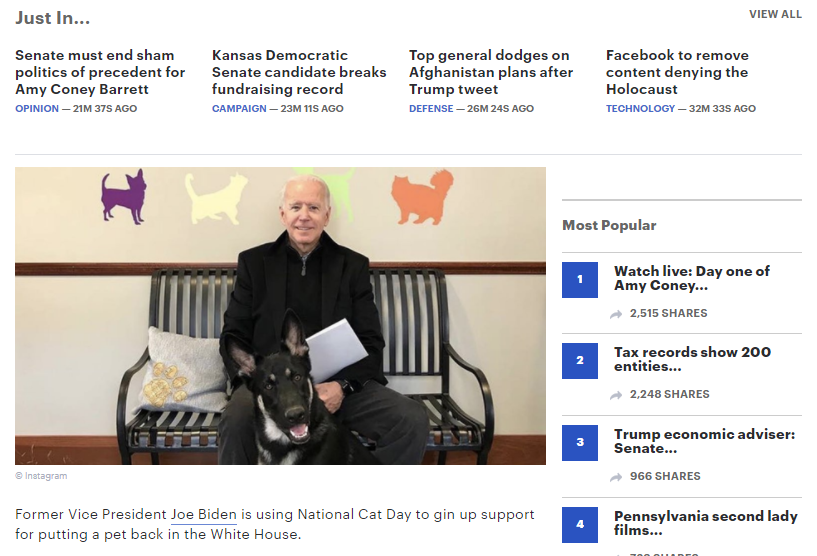817x556 pixels.
Task: Read Kansas Democratic Senate candidate fundraising story
Action: coord(298,72)
